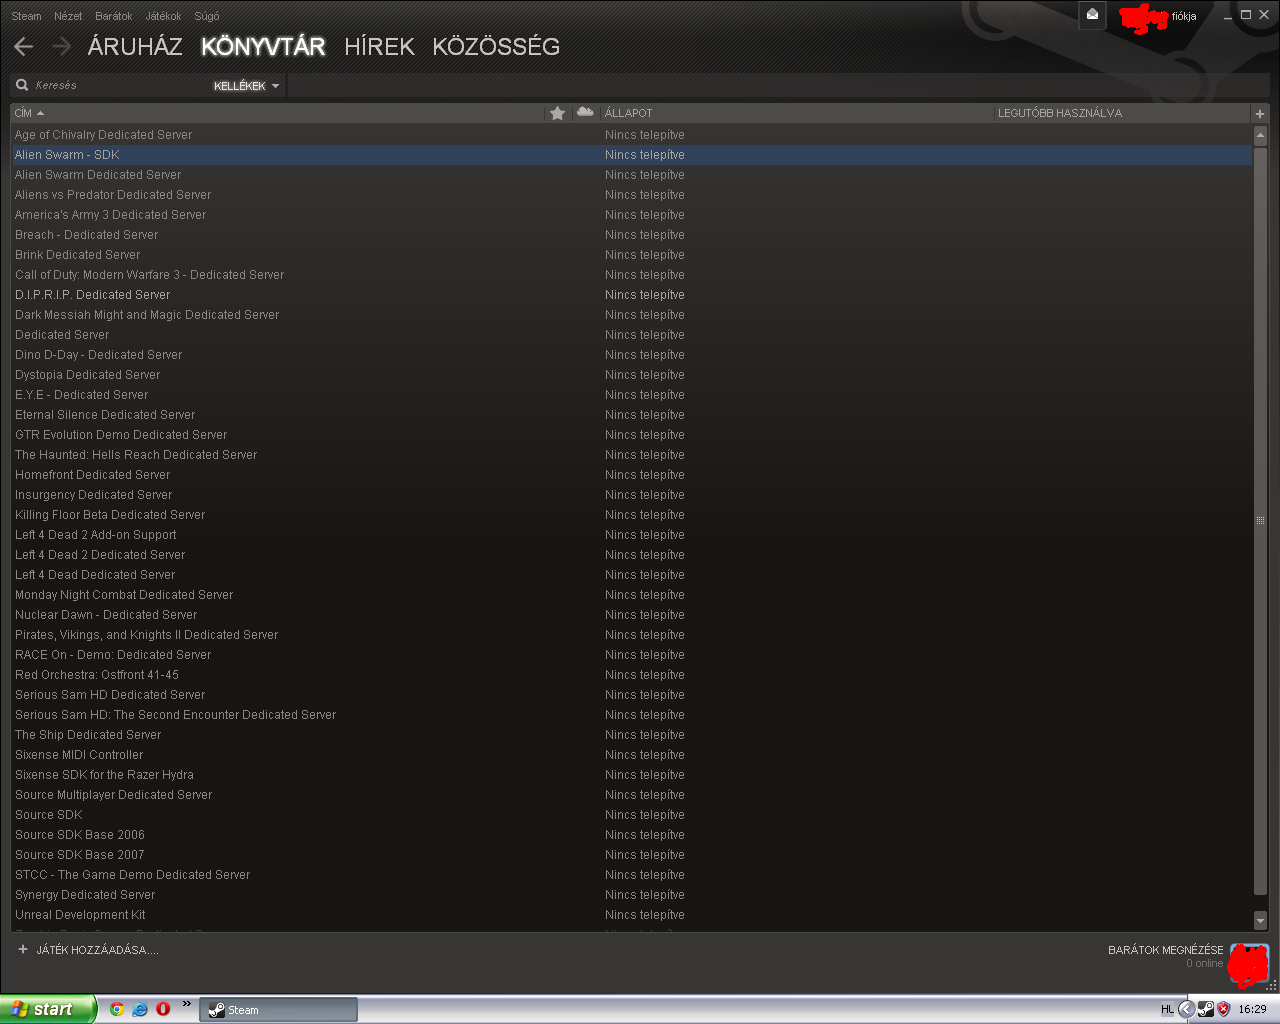Sort by the cloud status column
Screen dimensions: 1280x1024
[585, 113]
